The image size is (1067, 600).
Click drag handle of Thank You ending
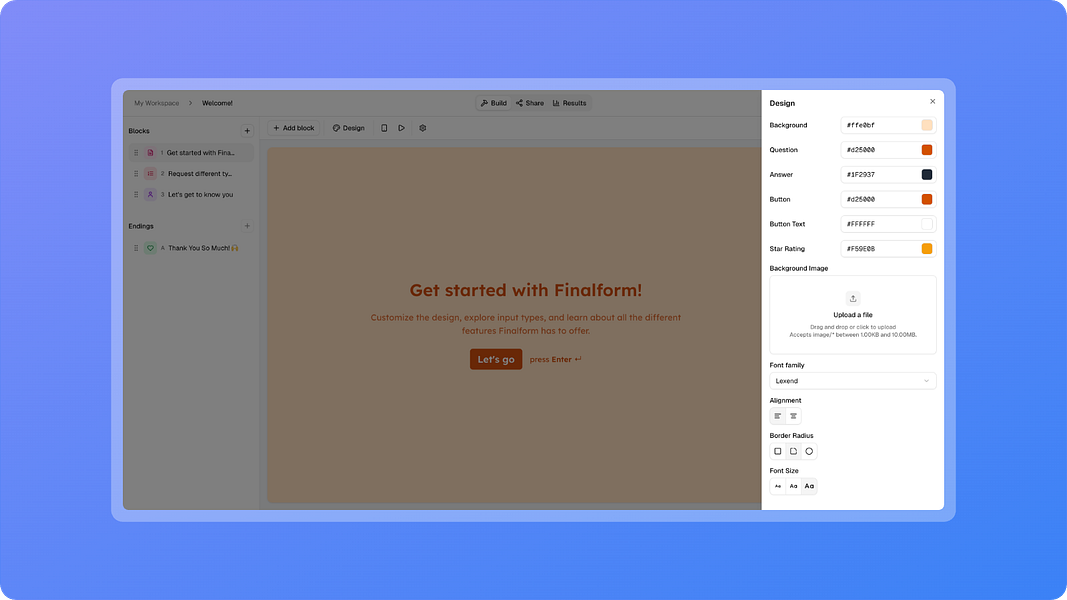coord(136,248)
